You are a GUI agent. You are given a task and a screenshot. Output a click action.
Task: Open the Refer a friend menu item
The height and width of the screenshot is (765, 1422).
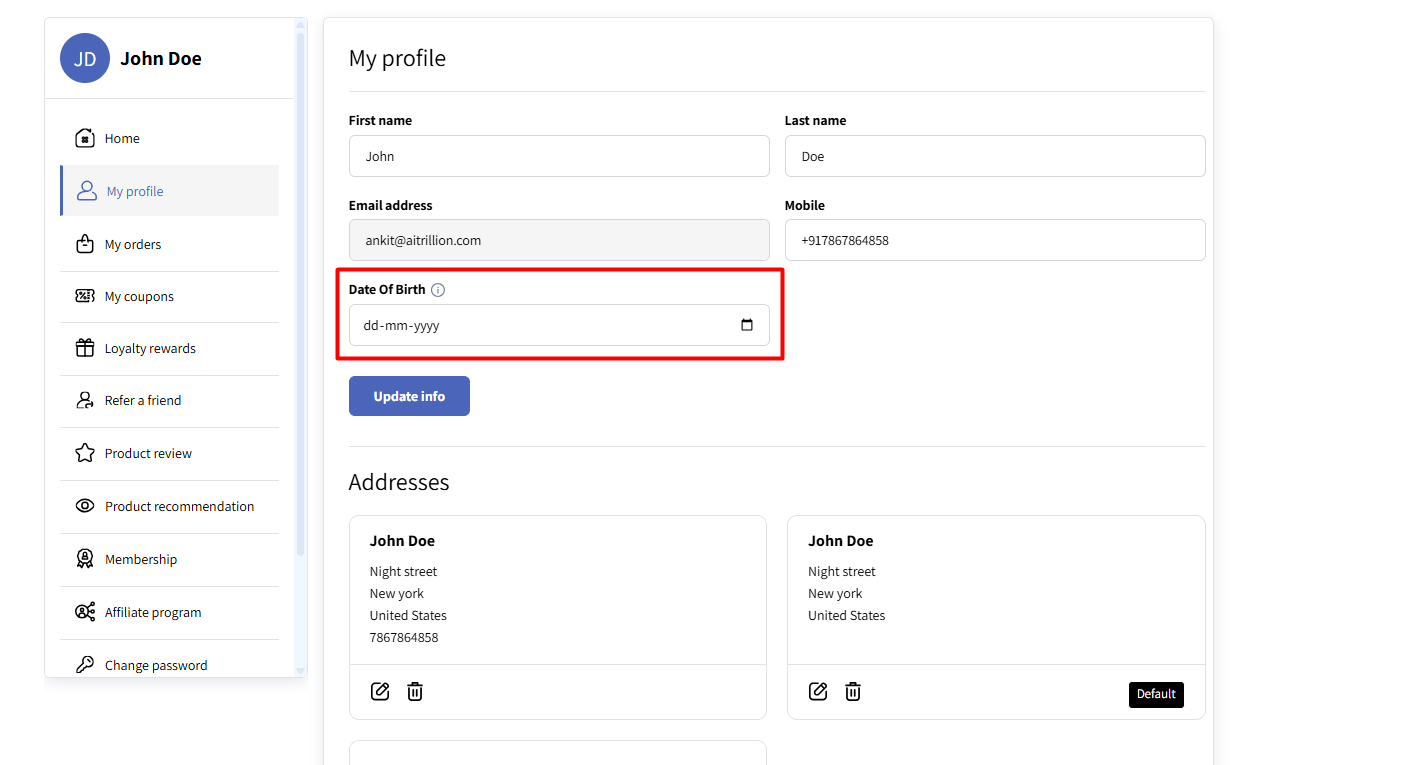[143, 400]
